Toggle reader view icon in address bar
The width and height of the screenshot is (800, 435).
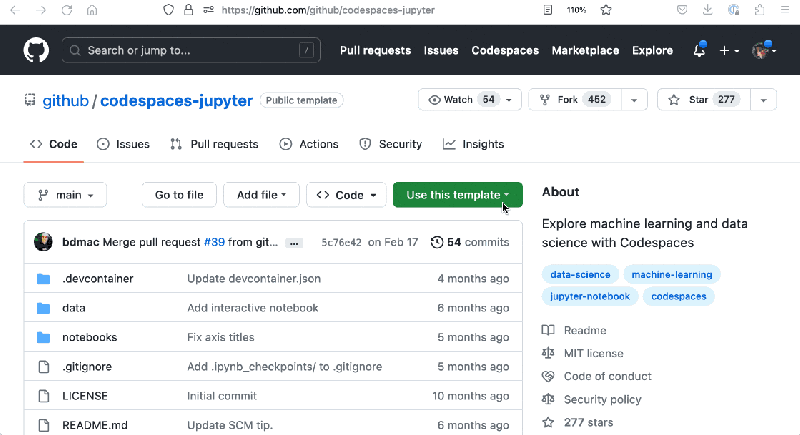pyautogui.click(x=548, y=10)
